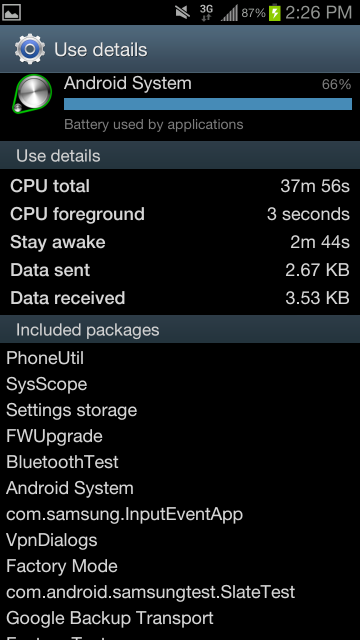Screen dimensions: 360x640
Task: Tap the charging battery icon
Action: pos(275,13)
